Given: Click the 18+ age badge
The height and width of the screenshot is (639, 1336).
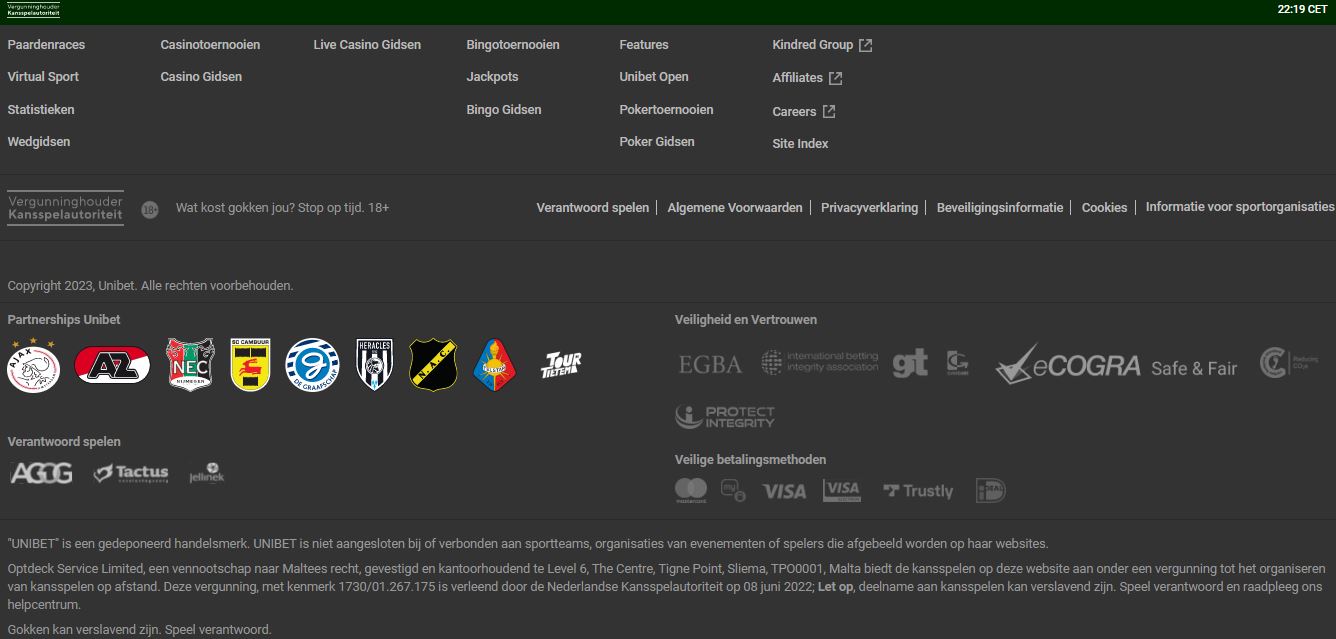Looking at the screenshot, I should pyautogui.click(x=150, y=210).
